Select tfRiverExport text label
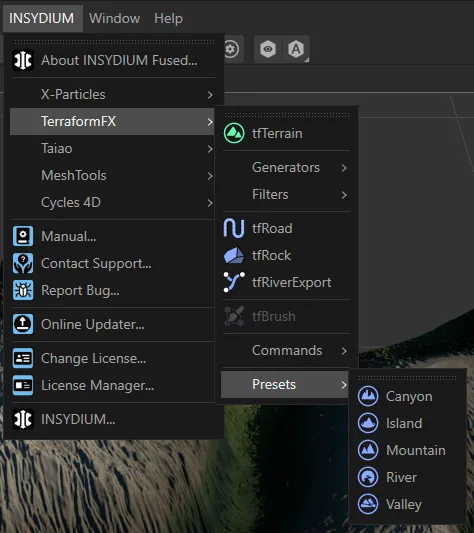Viewport: 474px width, 533px height. [291, 282]
